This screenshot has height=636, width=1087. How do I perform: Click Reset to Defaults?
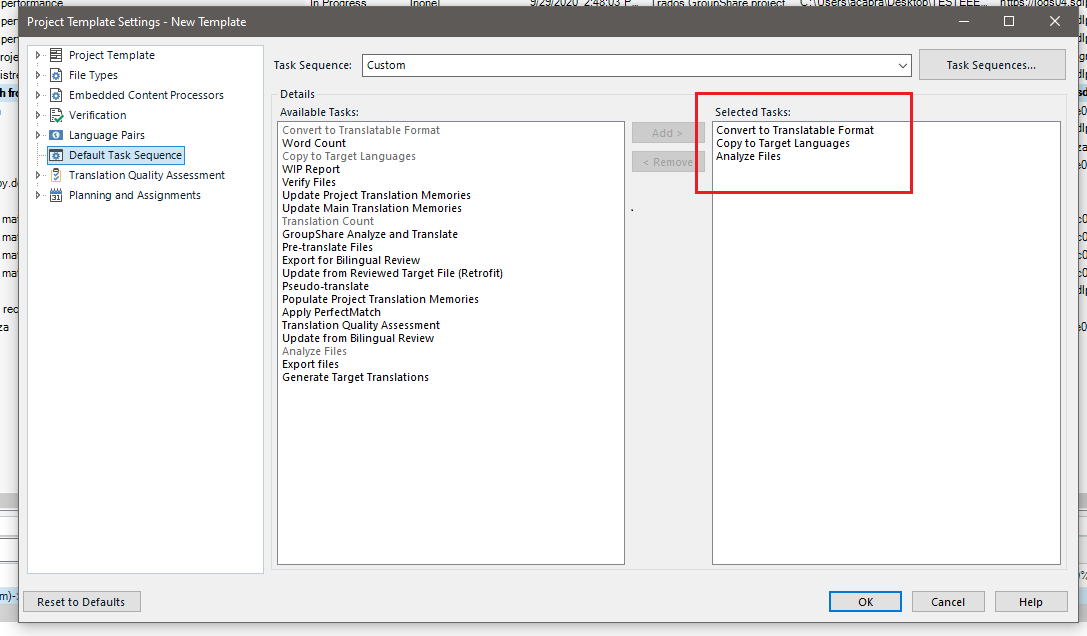(x=81, y=602)
